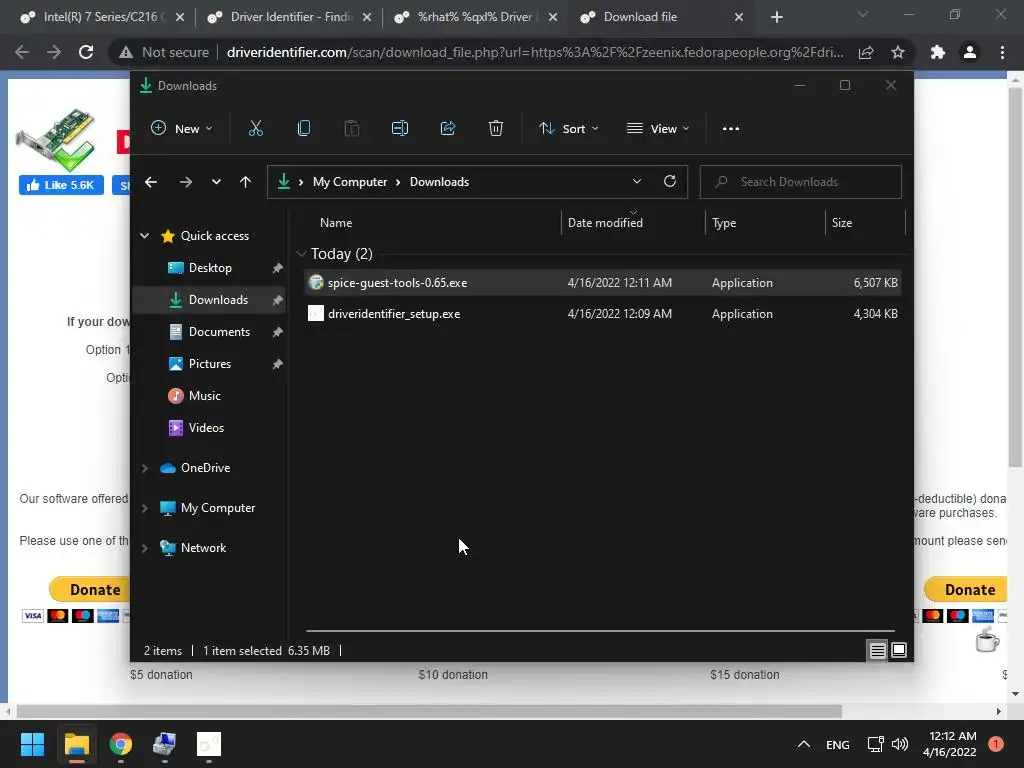Open Chrome profile avatar icon
The width and height of the screenshot is (1024, 768).
(970, 52)
